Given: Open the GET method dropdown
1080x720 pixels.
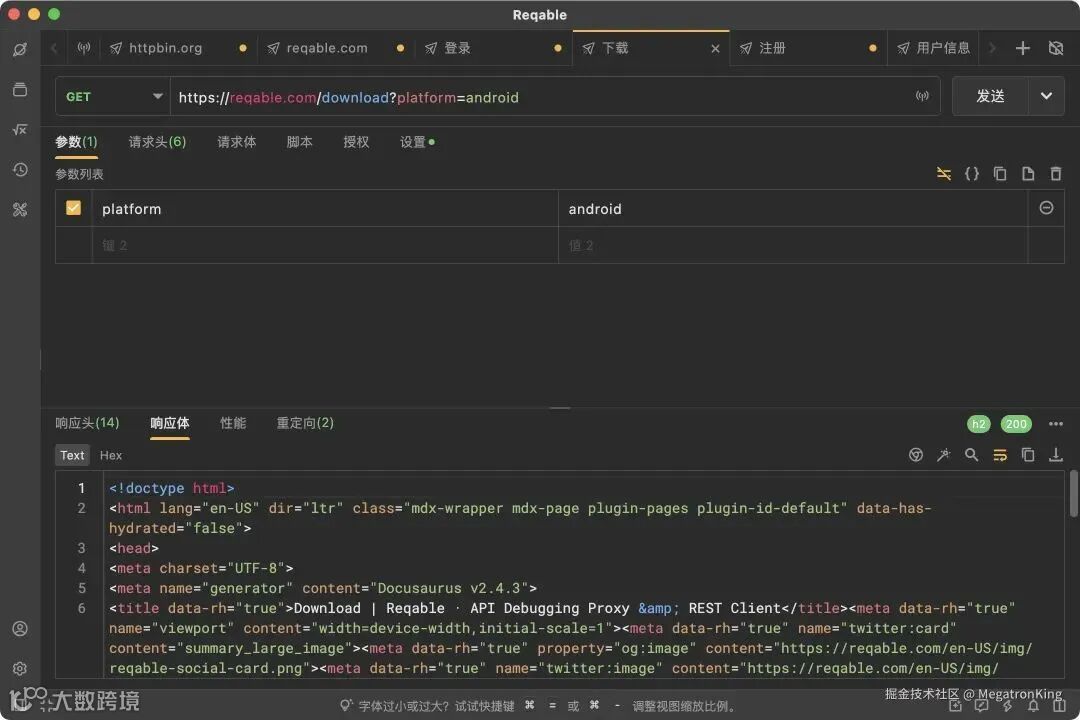Looking at the screenshot, I should 114,97.
